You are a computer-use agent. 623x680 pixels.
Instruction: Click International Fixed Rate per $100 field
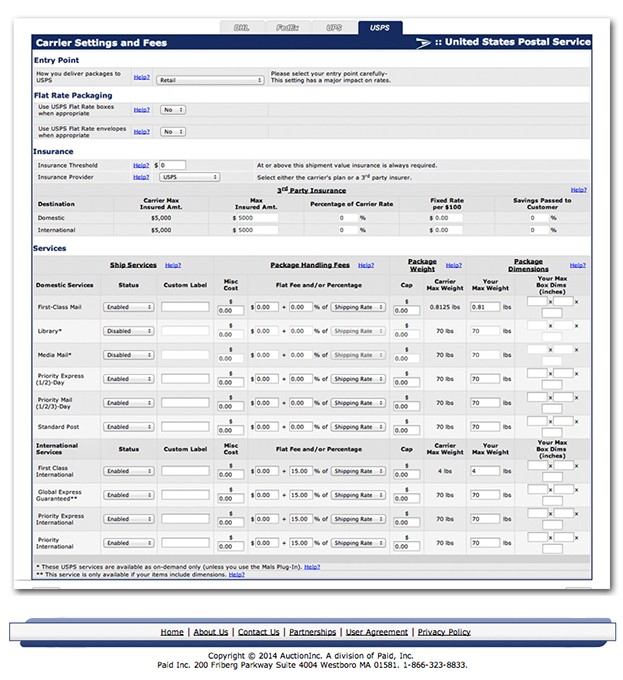click(448, 230)
